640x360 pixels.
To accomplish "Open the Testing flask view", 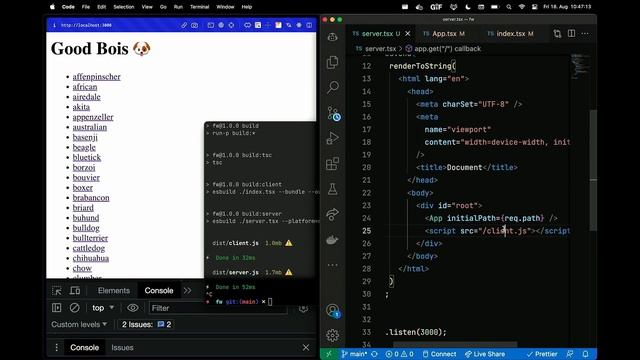I will pos(333,189).
